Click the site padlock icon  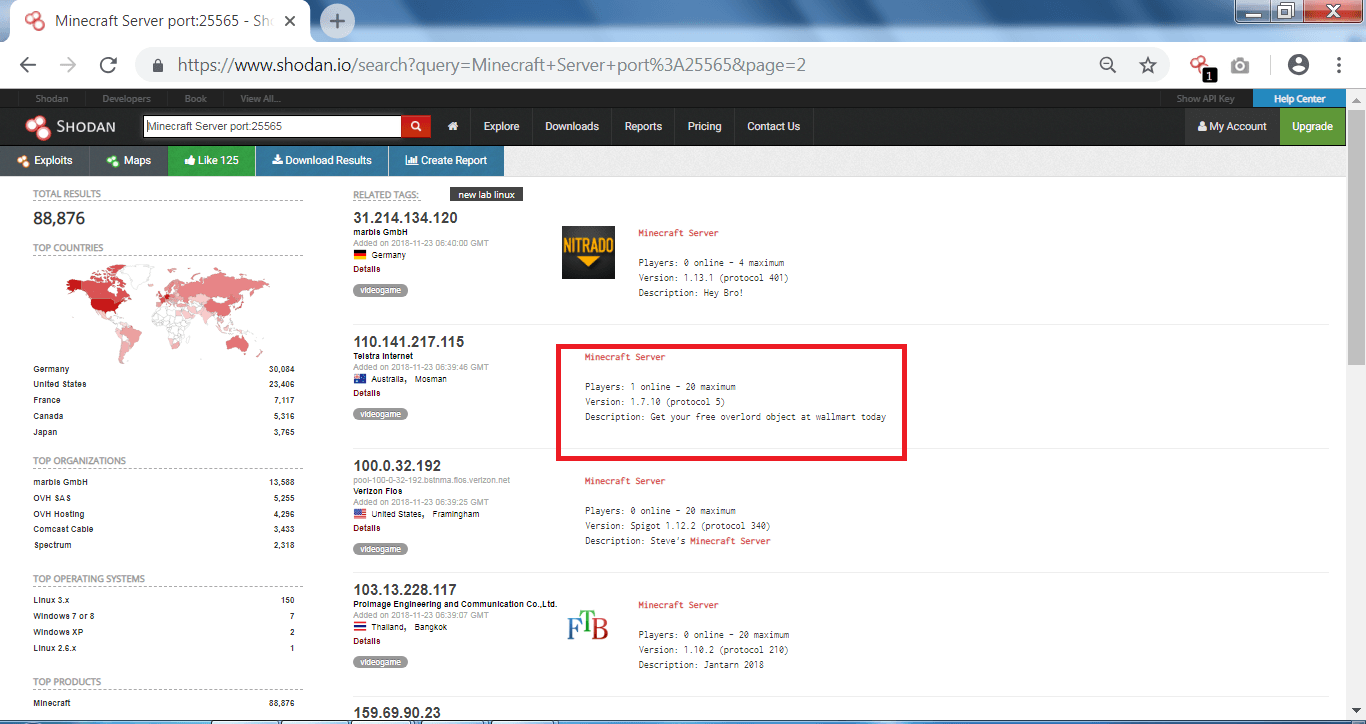(x=157, y=65)
